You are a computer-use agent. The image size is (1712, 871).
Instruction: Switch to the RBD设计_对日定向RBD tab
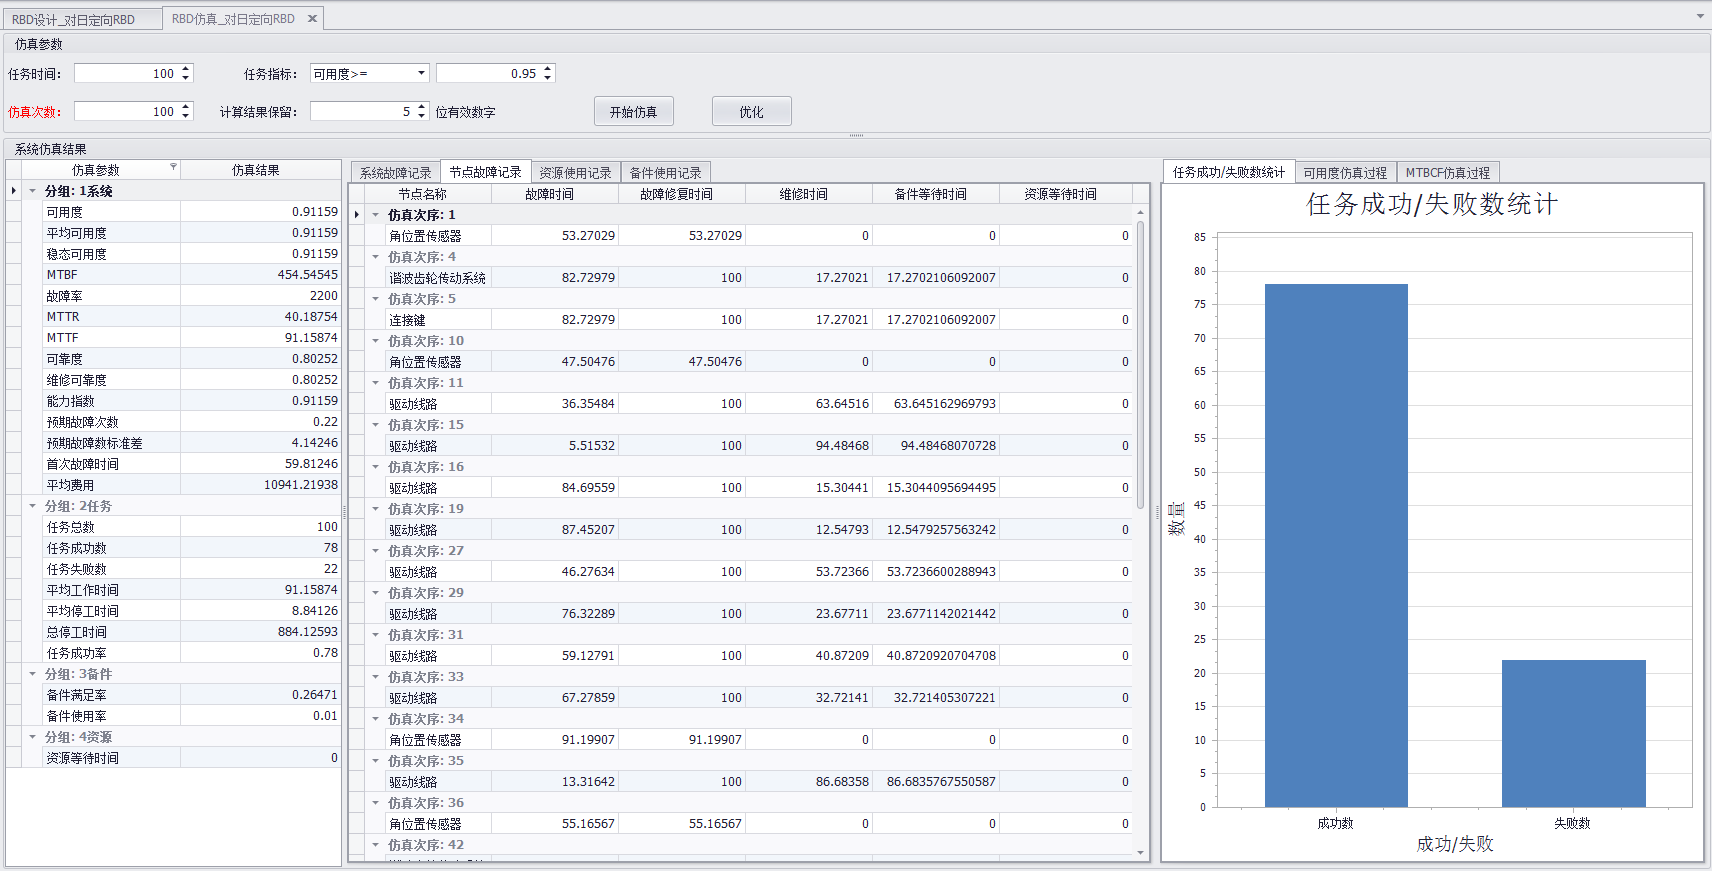point(74,19)
